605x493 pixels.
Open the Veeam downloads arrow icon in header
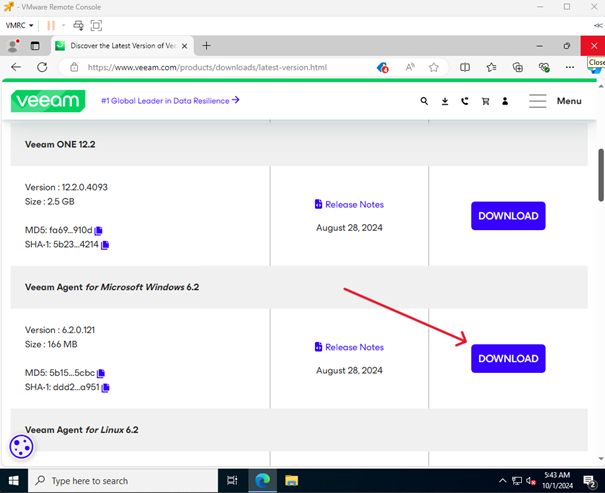pos(445,101)
